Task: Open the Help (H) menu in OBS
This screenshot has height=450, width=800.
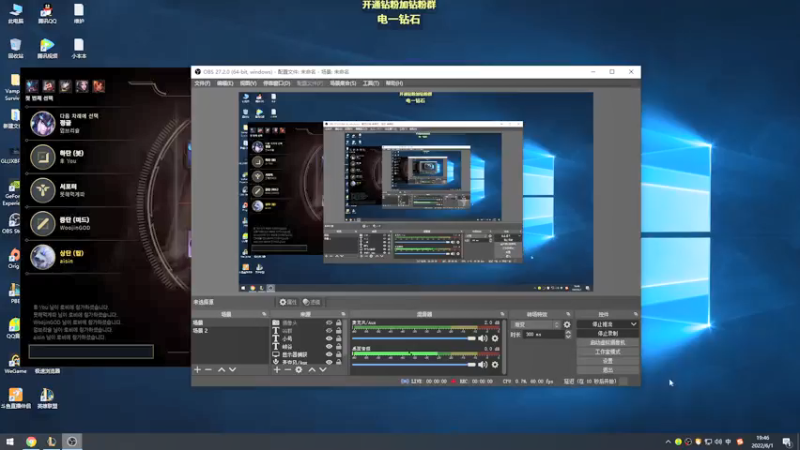Action: 394,83
